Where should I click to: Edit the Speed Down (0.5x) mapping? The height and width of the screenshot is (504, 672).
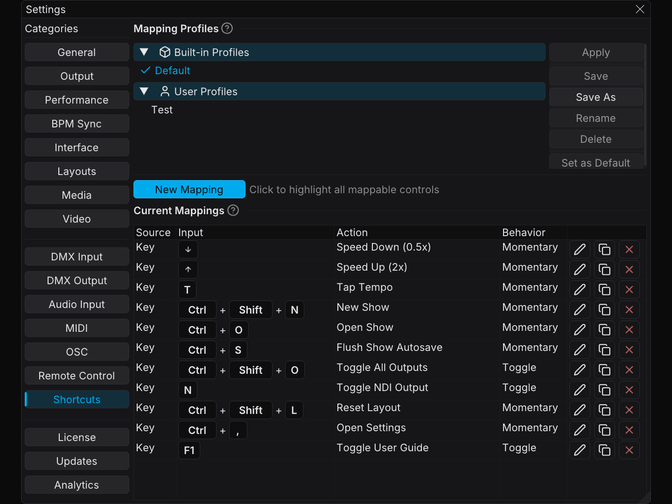579,249
